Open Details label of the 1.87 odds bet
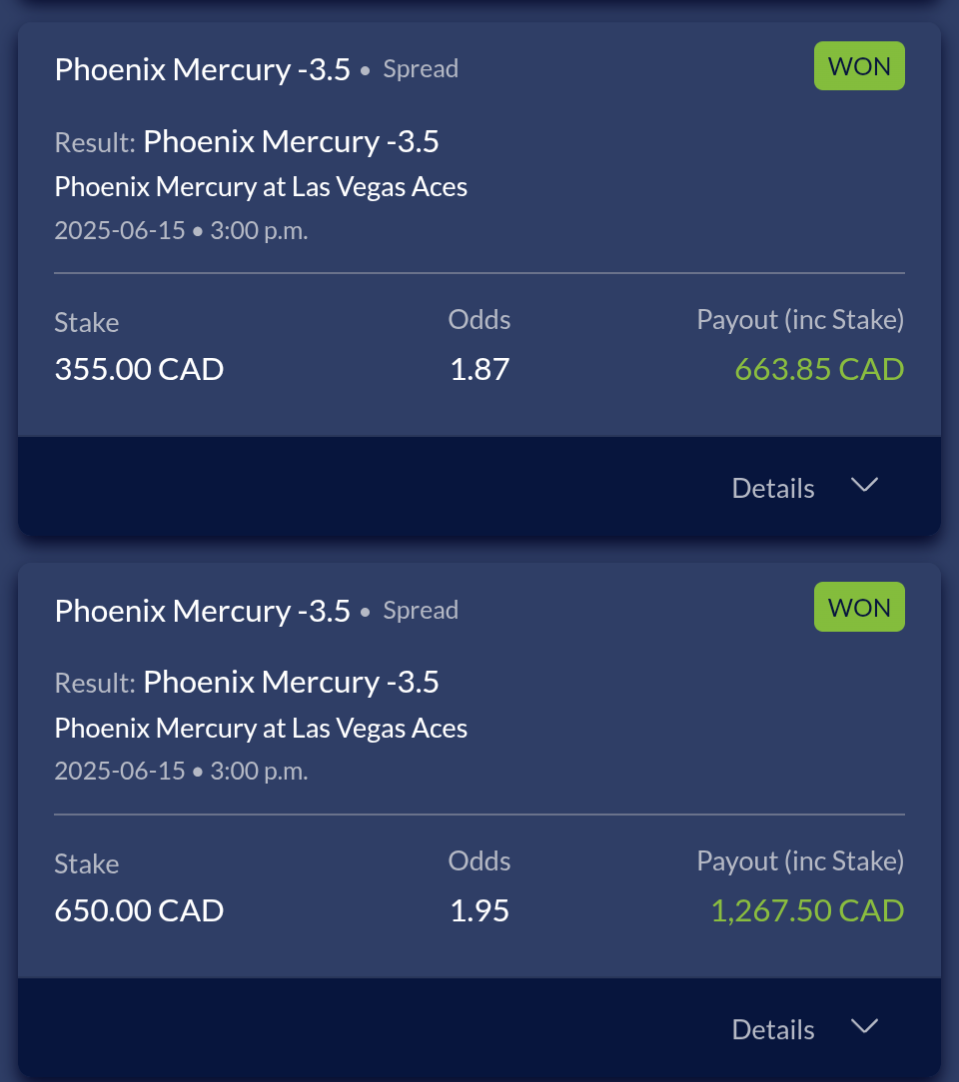The image size is (959, 1082). click(x=773, y=488)
